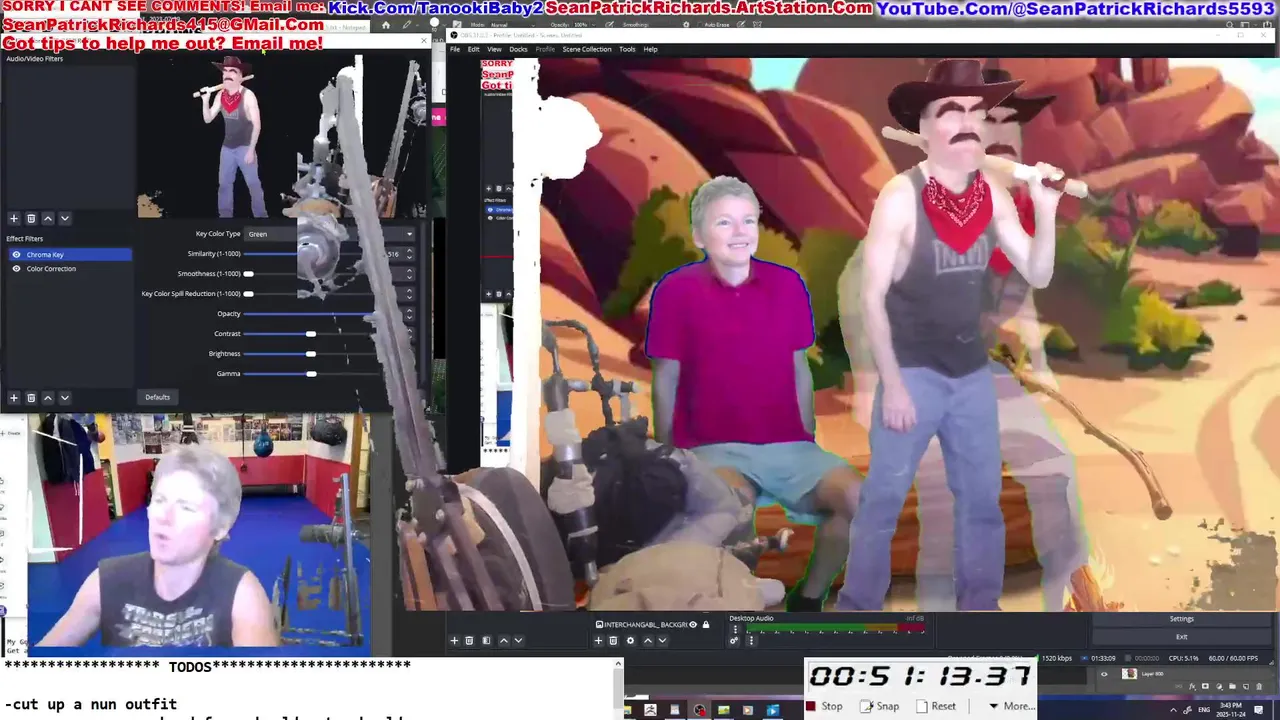Click OBS Exit button

coord(1181,636)
